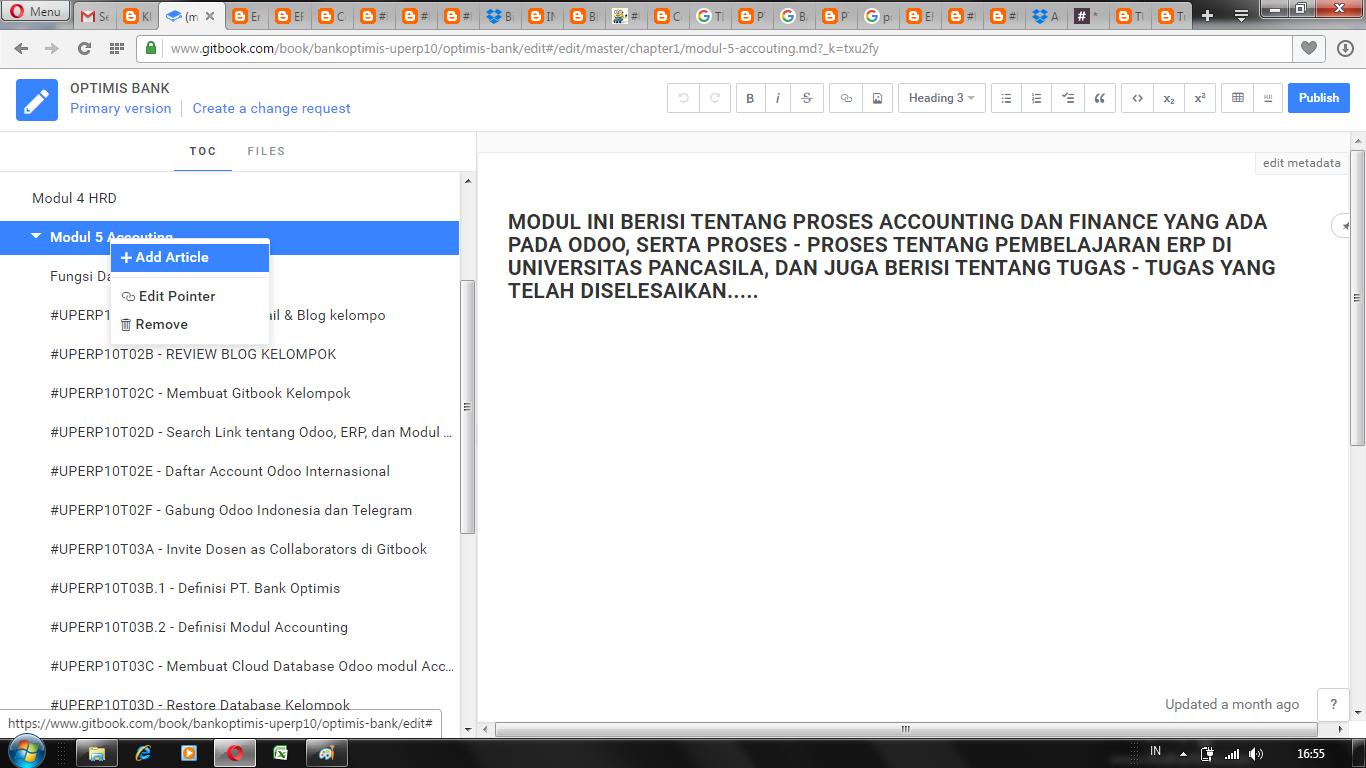The image size is (1366, 768).
Task: Switch to the FILES tab
Action: 266,151
